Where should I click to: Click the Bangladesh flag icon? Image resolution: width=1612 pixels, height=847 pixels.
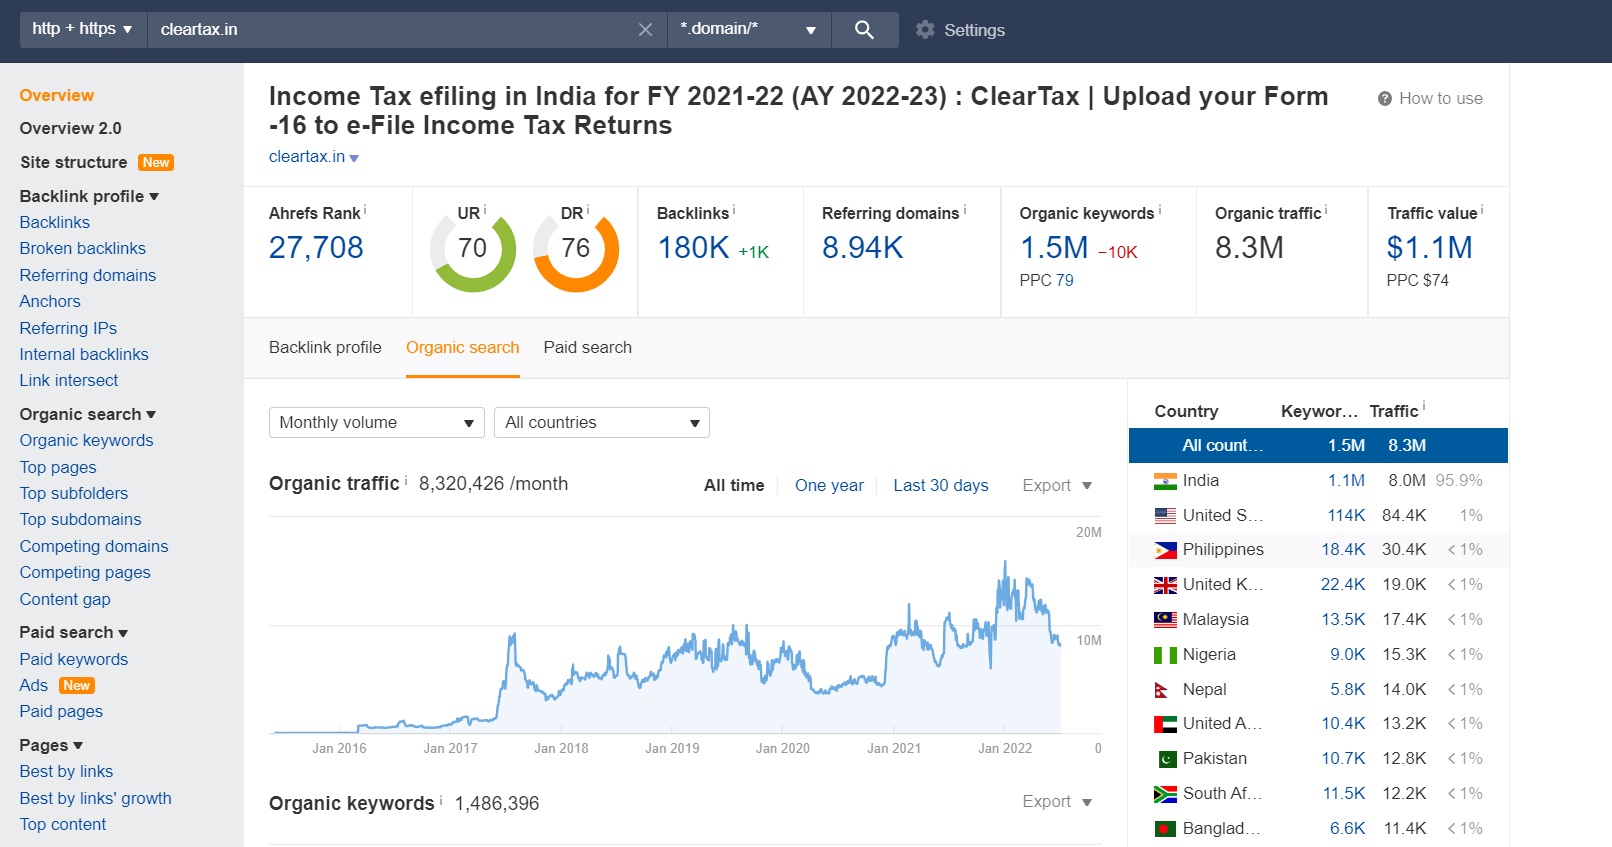click(1165, 829)
